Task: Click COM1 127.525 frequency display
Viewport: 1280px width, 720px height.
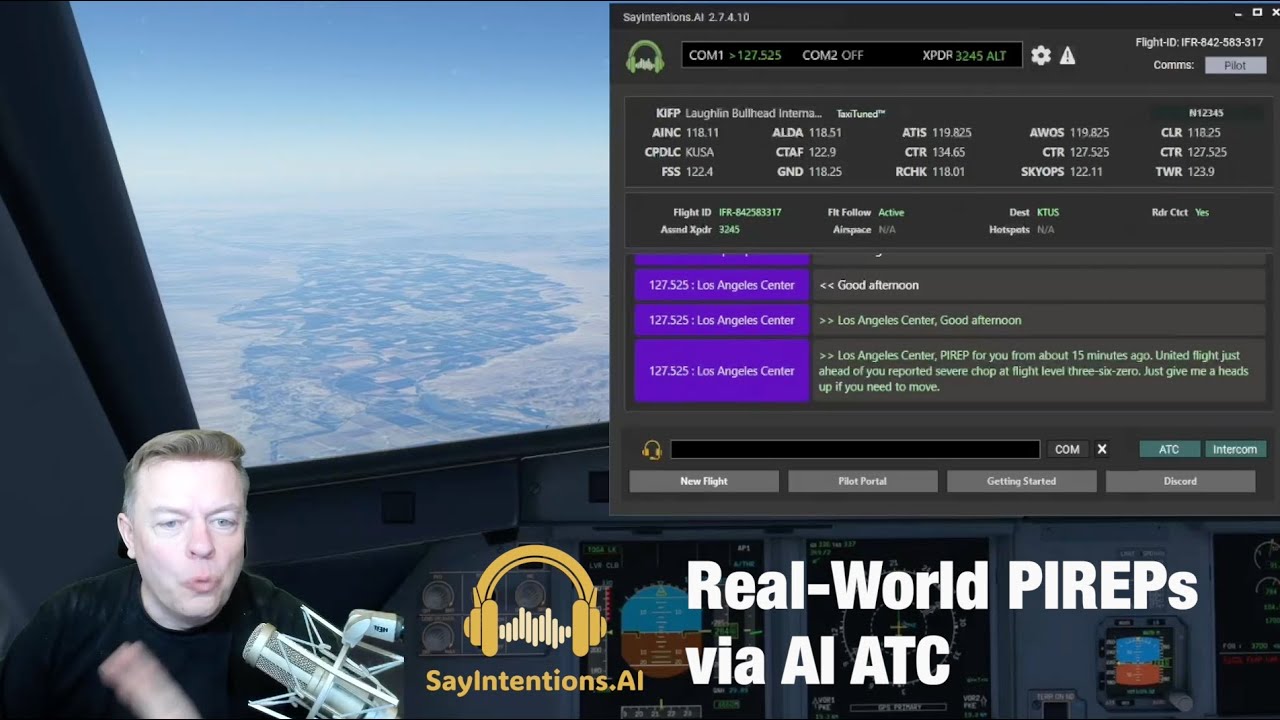Action: (735, 55)
